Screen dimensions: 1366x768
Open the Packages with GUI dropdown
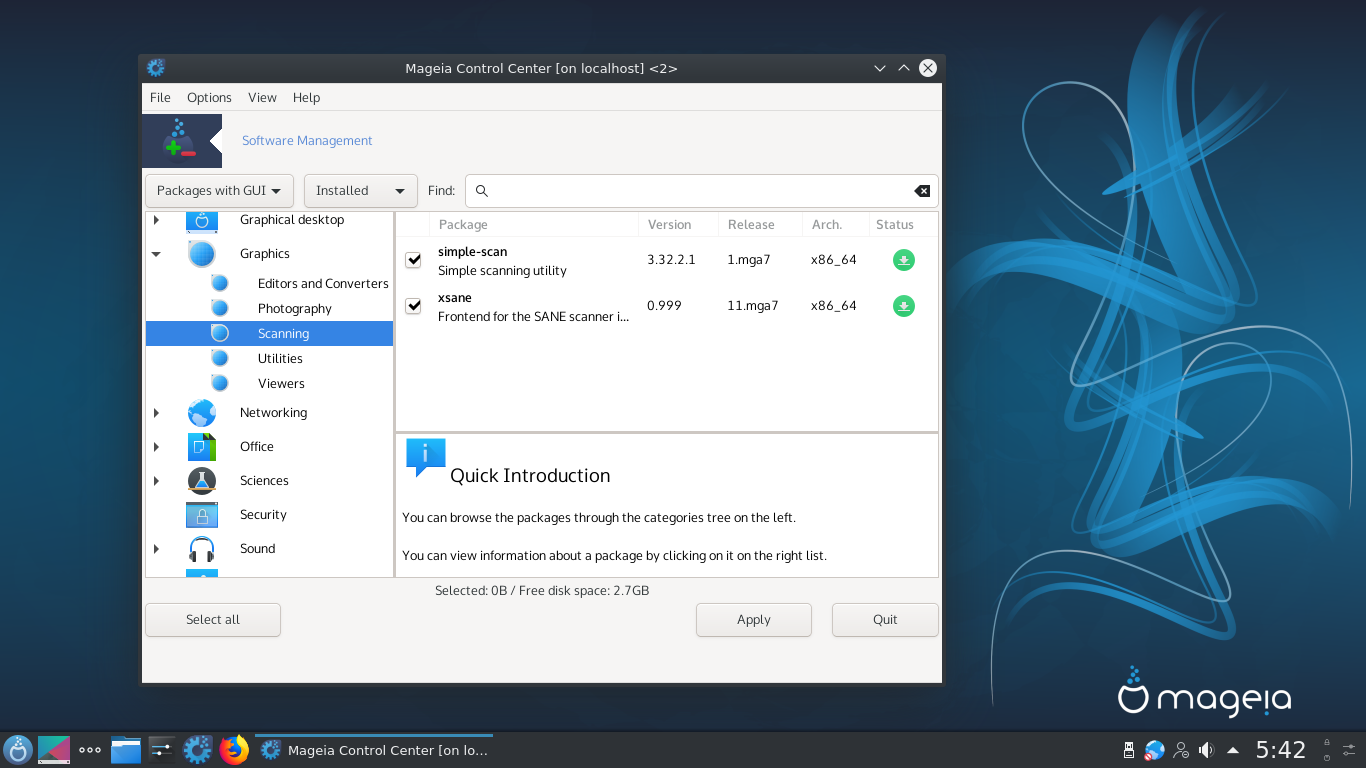click(x=219, y=191)
